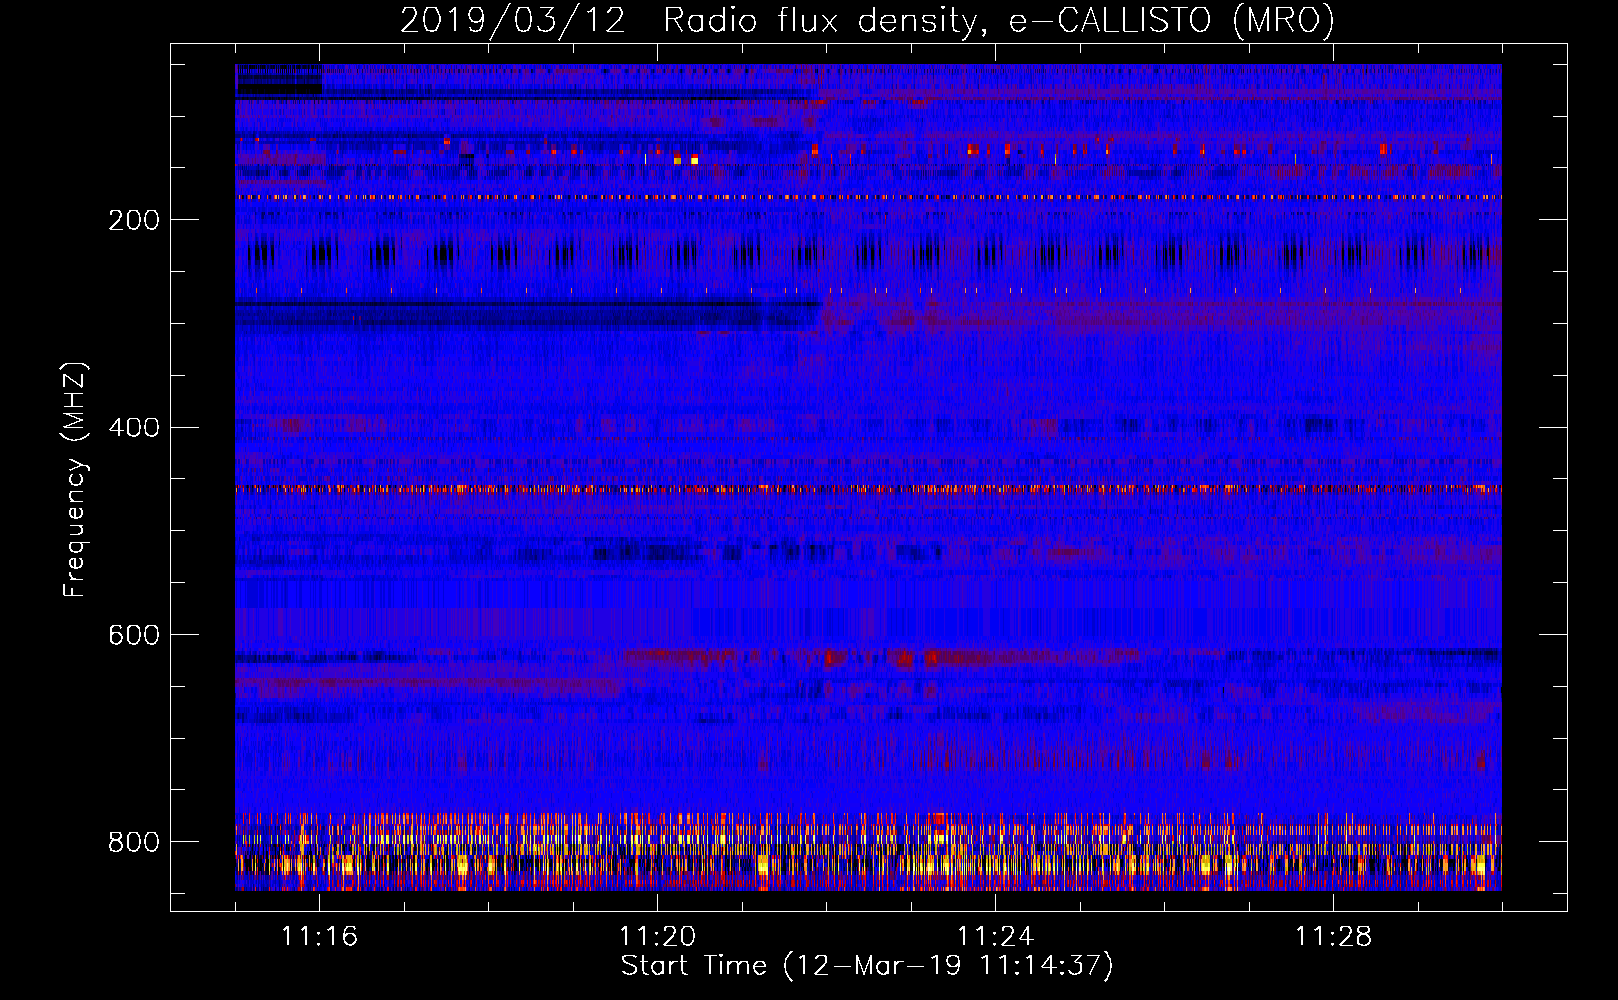
Task: Click the 11:28 time tick label
Action: [x=1333, y=936]
